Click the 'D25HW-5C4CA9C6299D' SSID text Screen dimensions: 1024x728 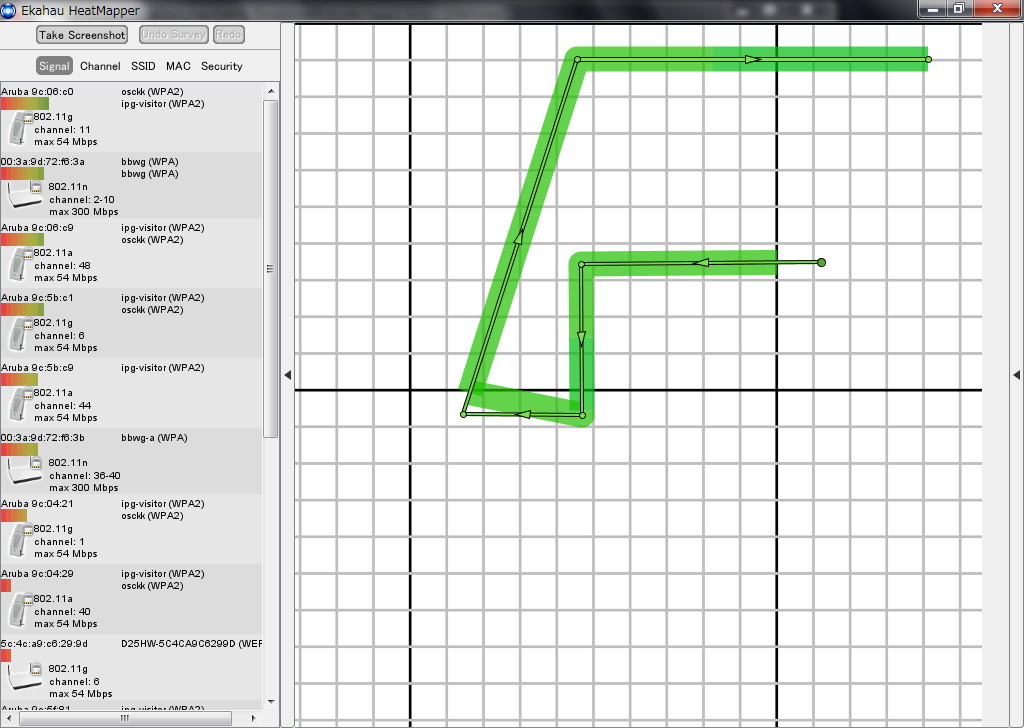pos(178,644)
